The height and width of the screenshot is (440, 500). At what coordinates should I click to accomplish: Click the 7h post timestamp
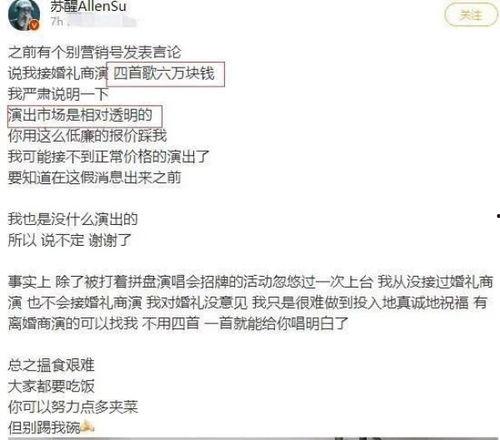(x=57, y=22)
